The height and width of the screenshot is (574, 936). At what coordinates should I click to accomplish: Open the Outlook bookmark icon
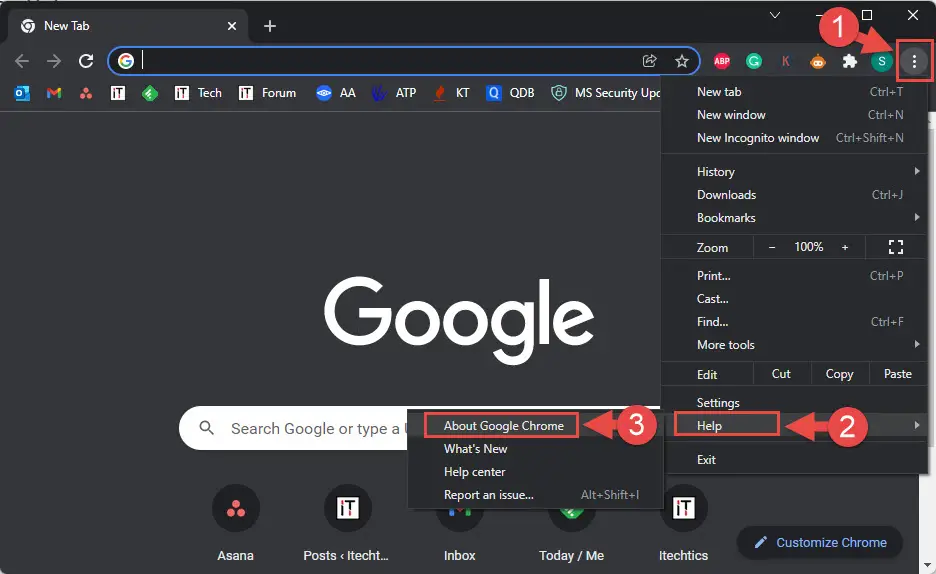(22, 93)
